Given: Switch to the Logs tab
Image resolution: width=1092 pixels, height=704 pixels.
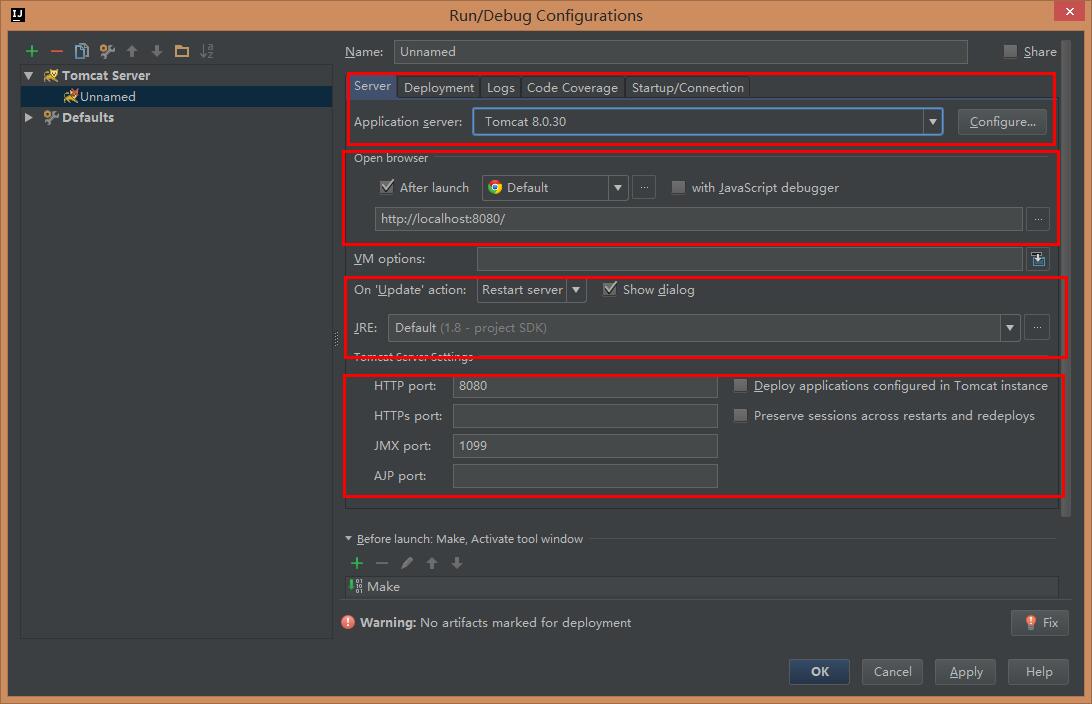Looking at the screenshot, I should tap(501, 88).
